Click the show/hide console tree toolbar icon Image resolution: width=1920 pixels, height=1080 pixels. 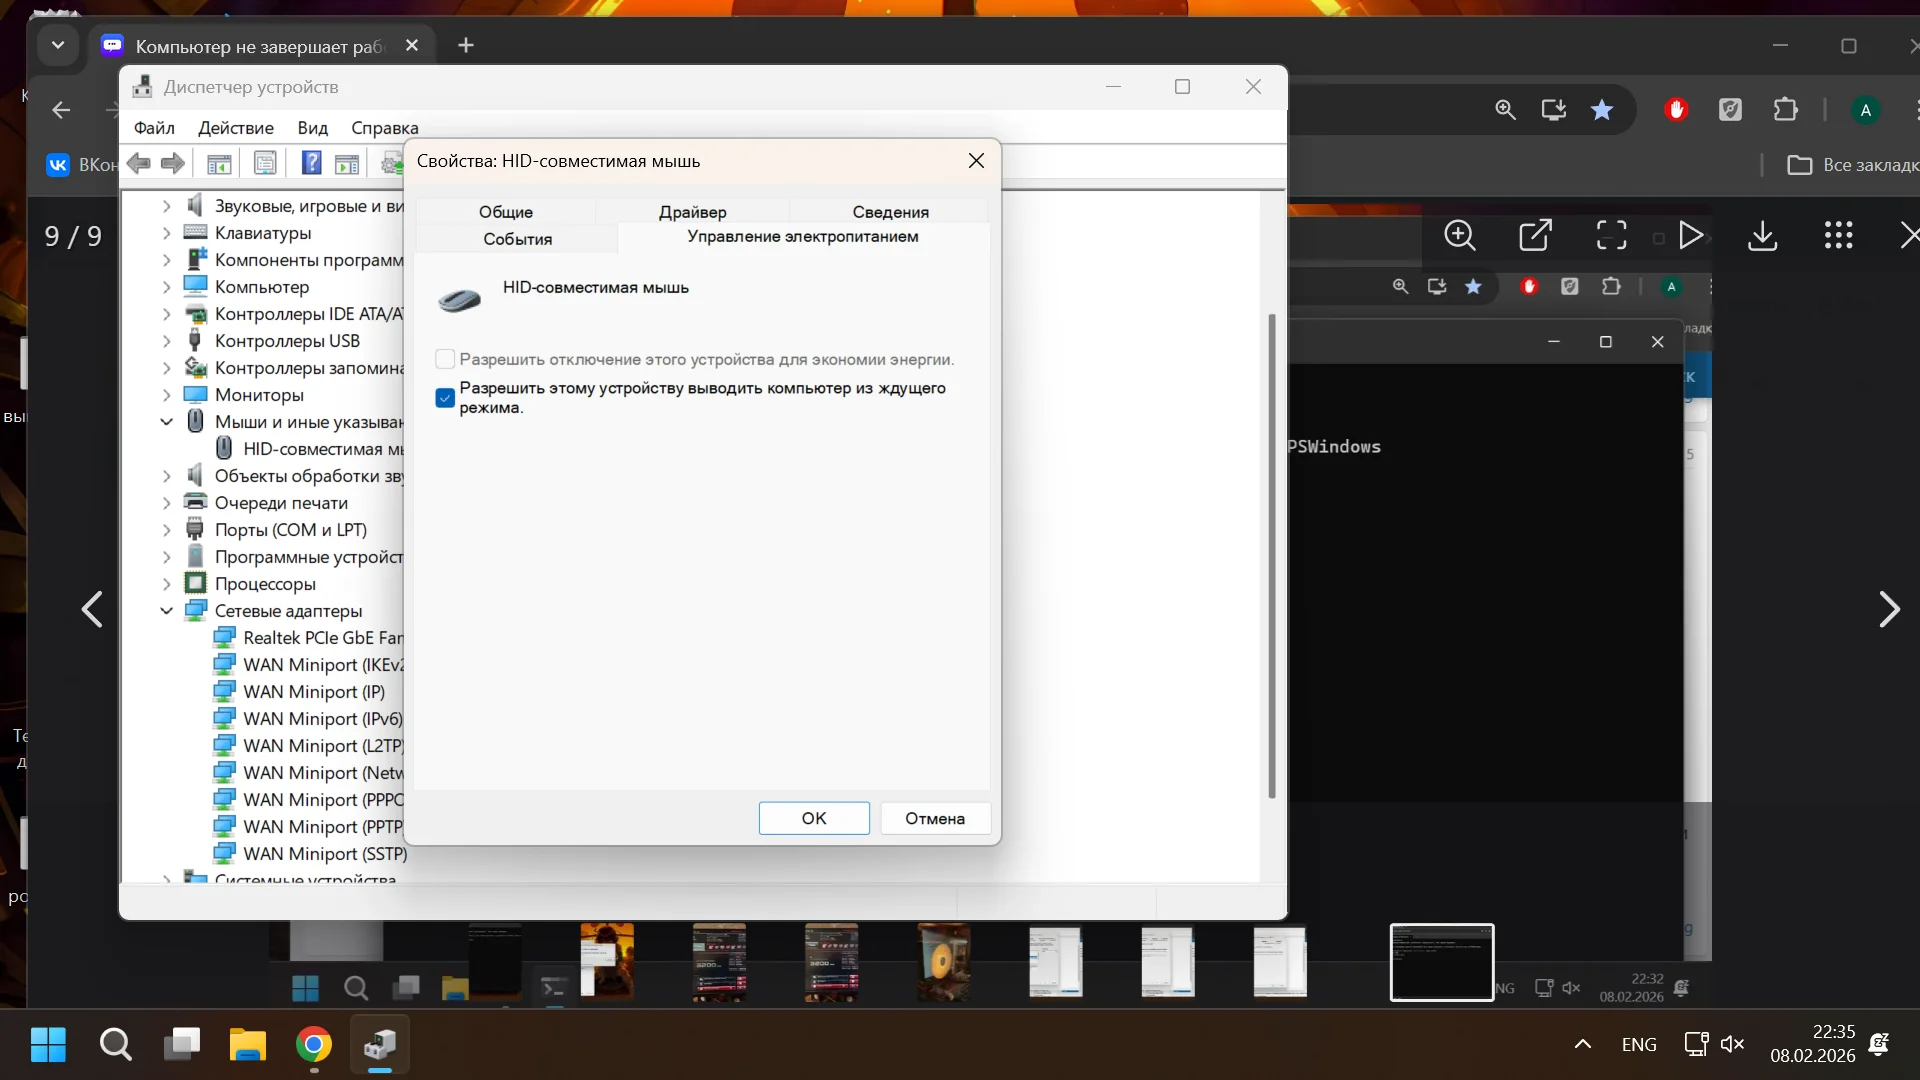point(219,163)
